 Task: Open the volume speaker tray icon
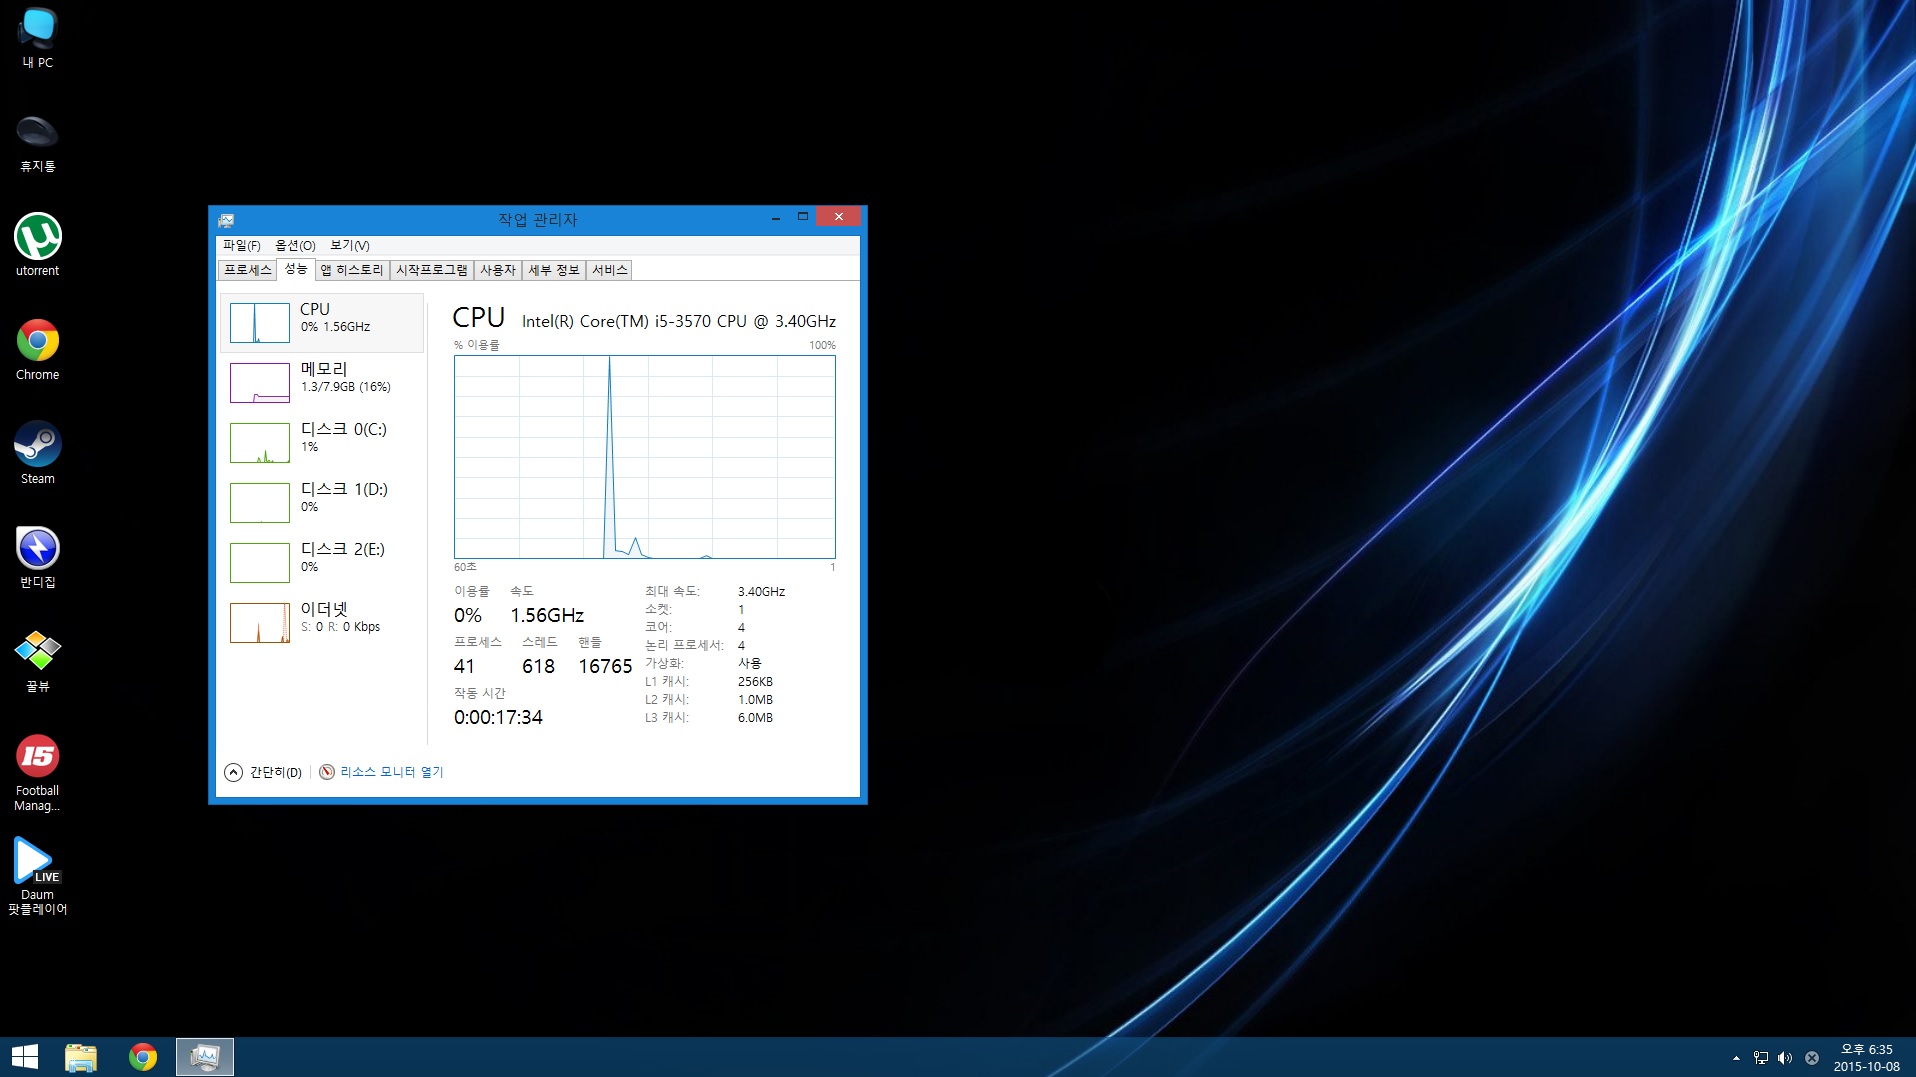pos(1785,1058)
